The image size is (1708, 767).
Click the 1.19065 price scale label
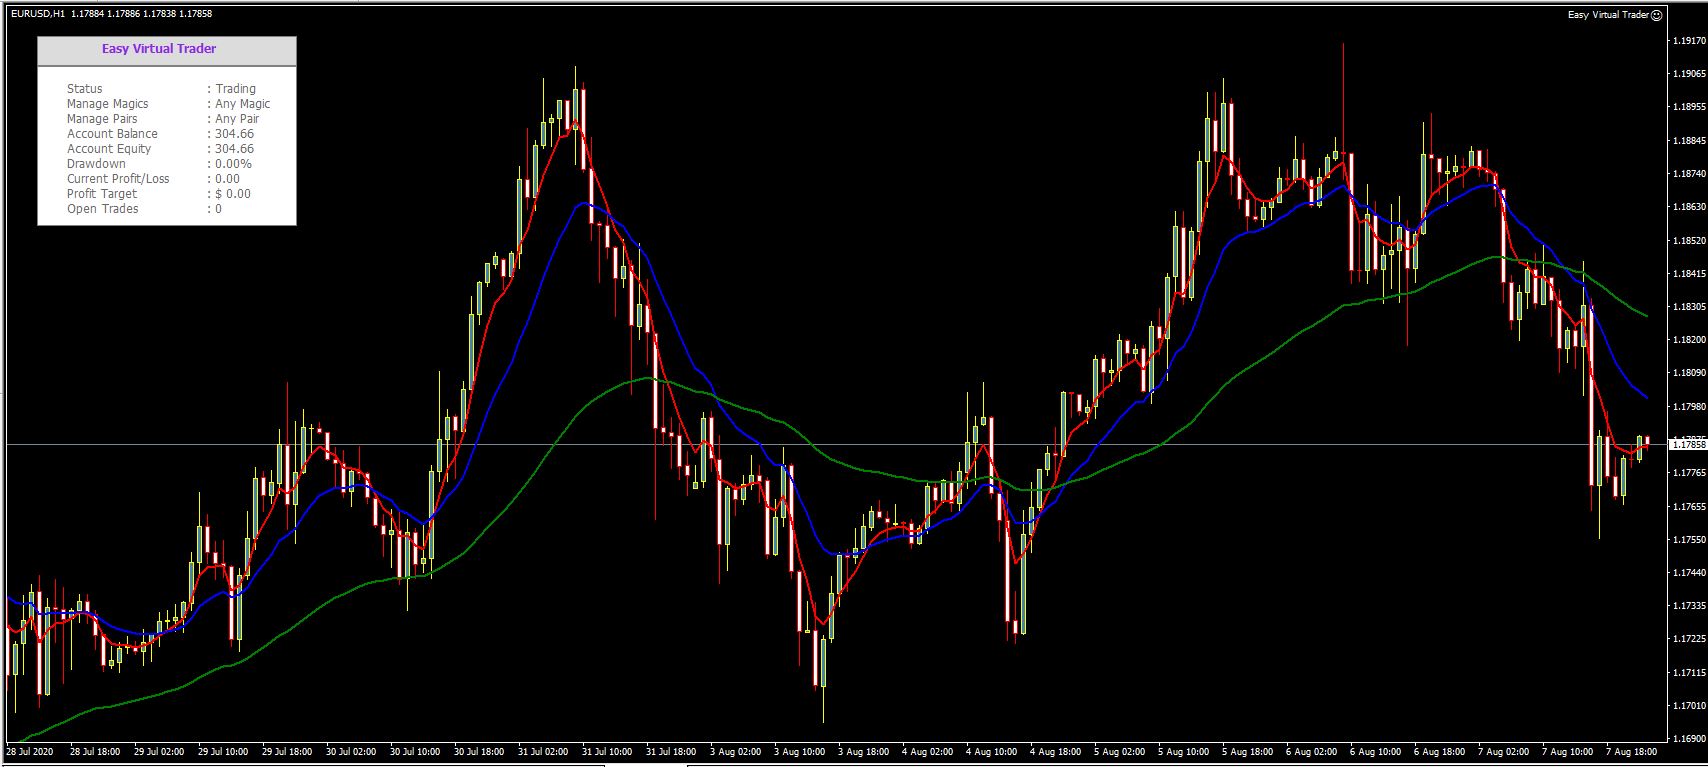click(x=1688, y=74)
